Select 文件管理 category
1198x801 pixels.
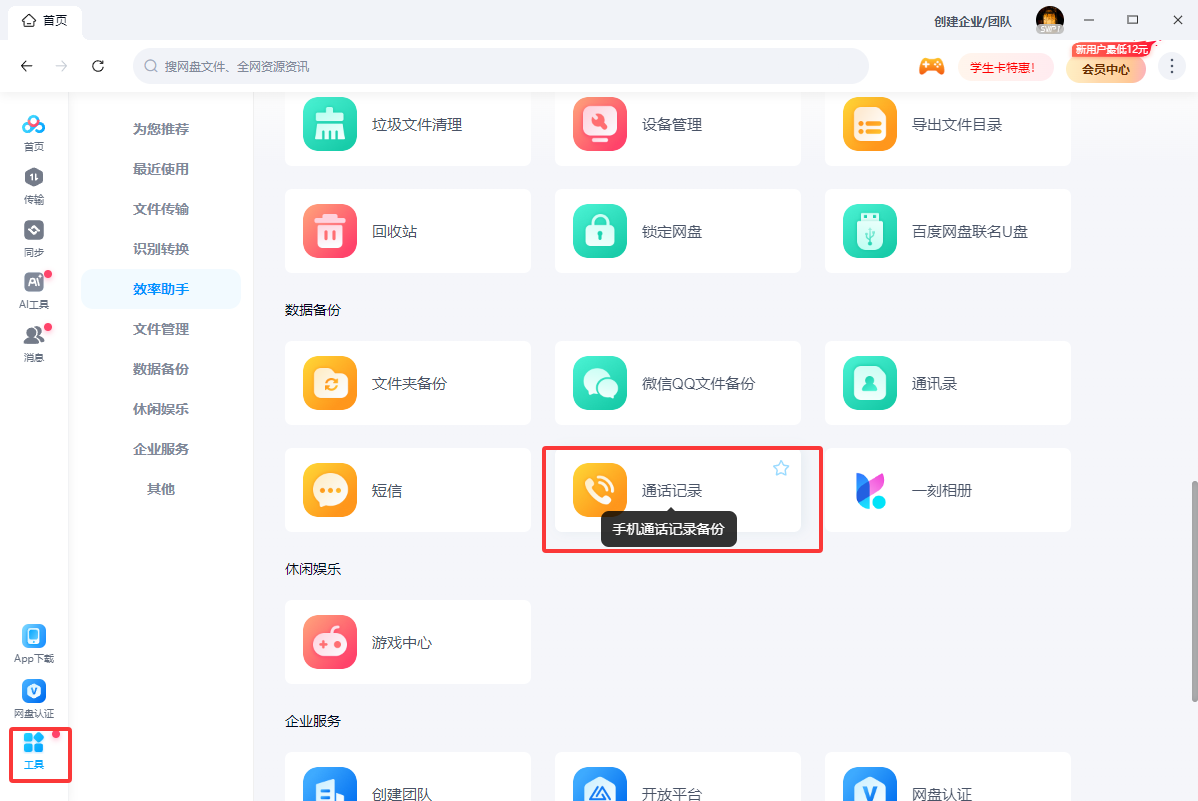point(160,329)
